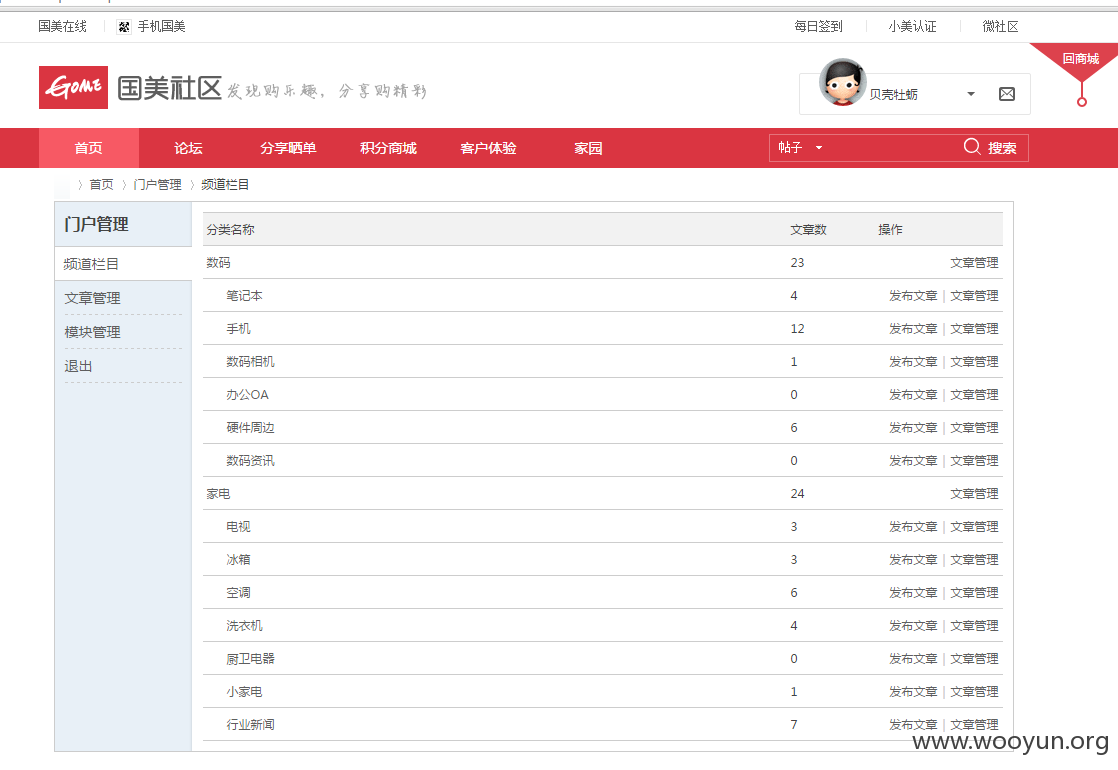Go to the 论坛 nav tab
Screen dimensions: 1118x770
[188, 148]
